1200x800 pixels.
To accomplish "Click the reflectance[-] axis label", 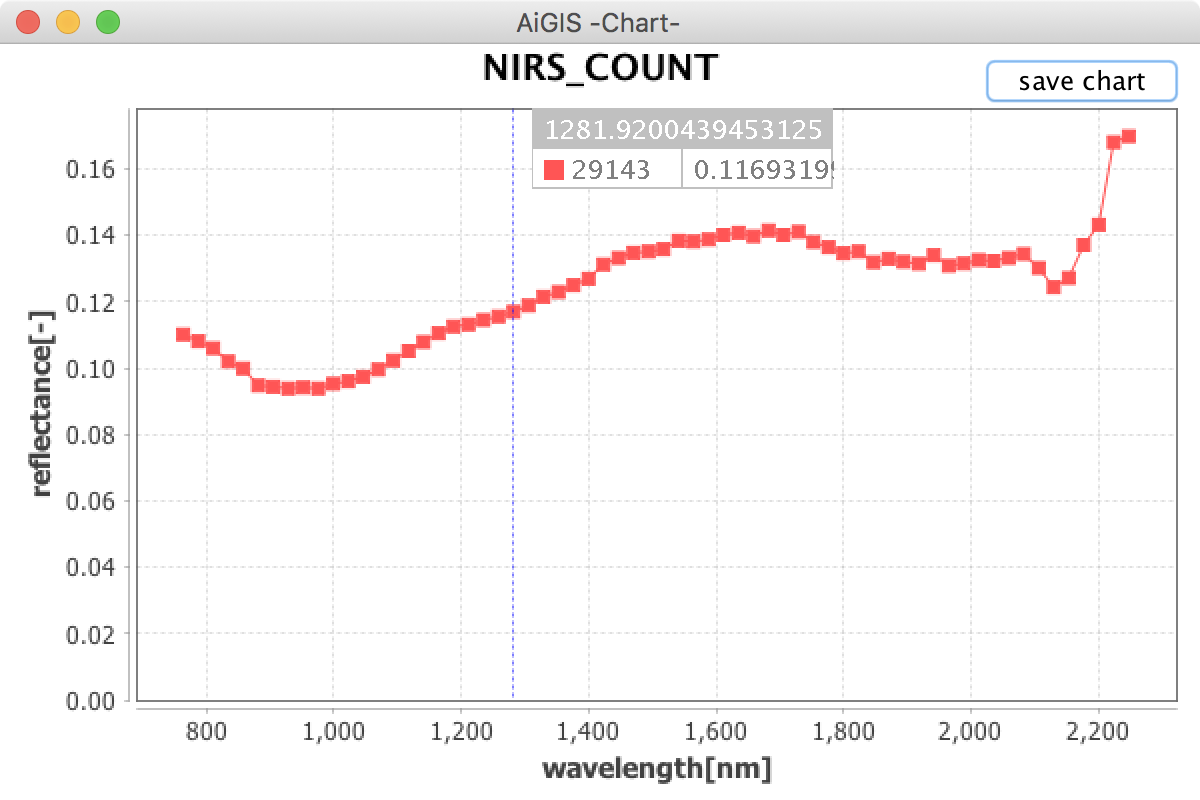I will tap(41, 402).
